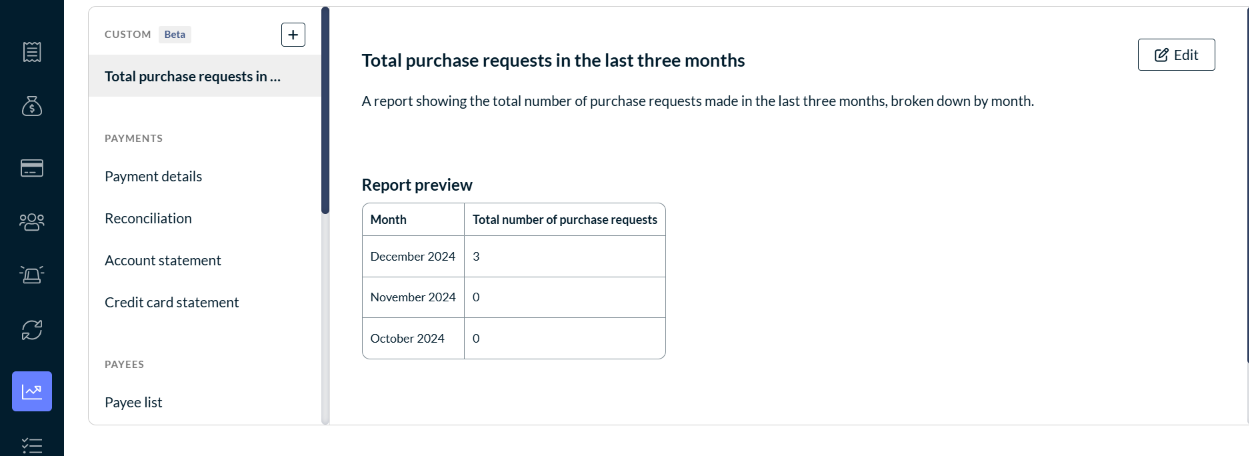The image size is (1249, 456).
Task: Click Total number of purchase requests header
Action: (565, 219)
